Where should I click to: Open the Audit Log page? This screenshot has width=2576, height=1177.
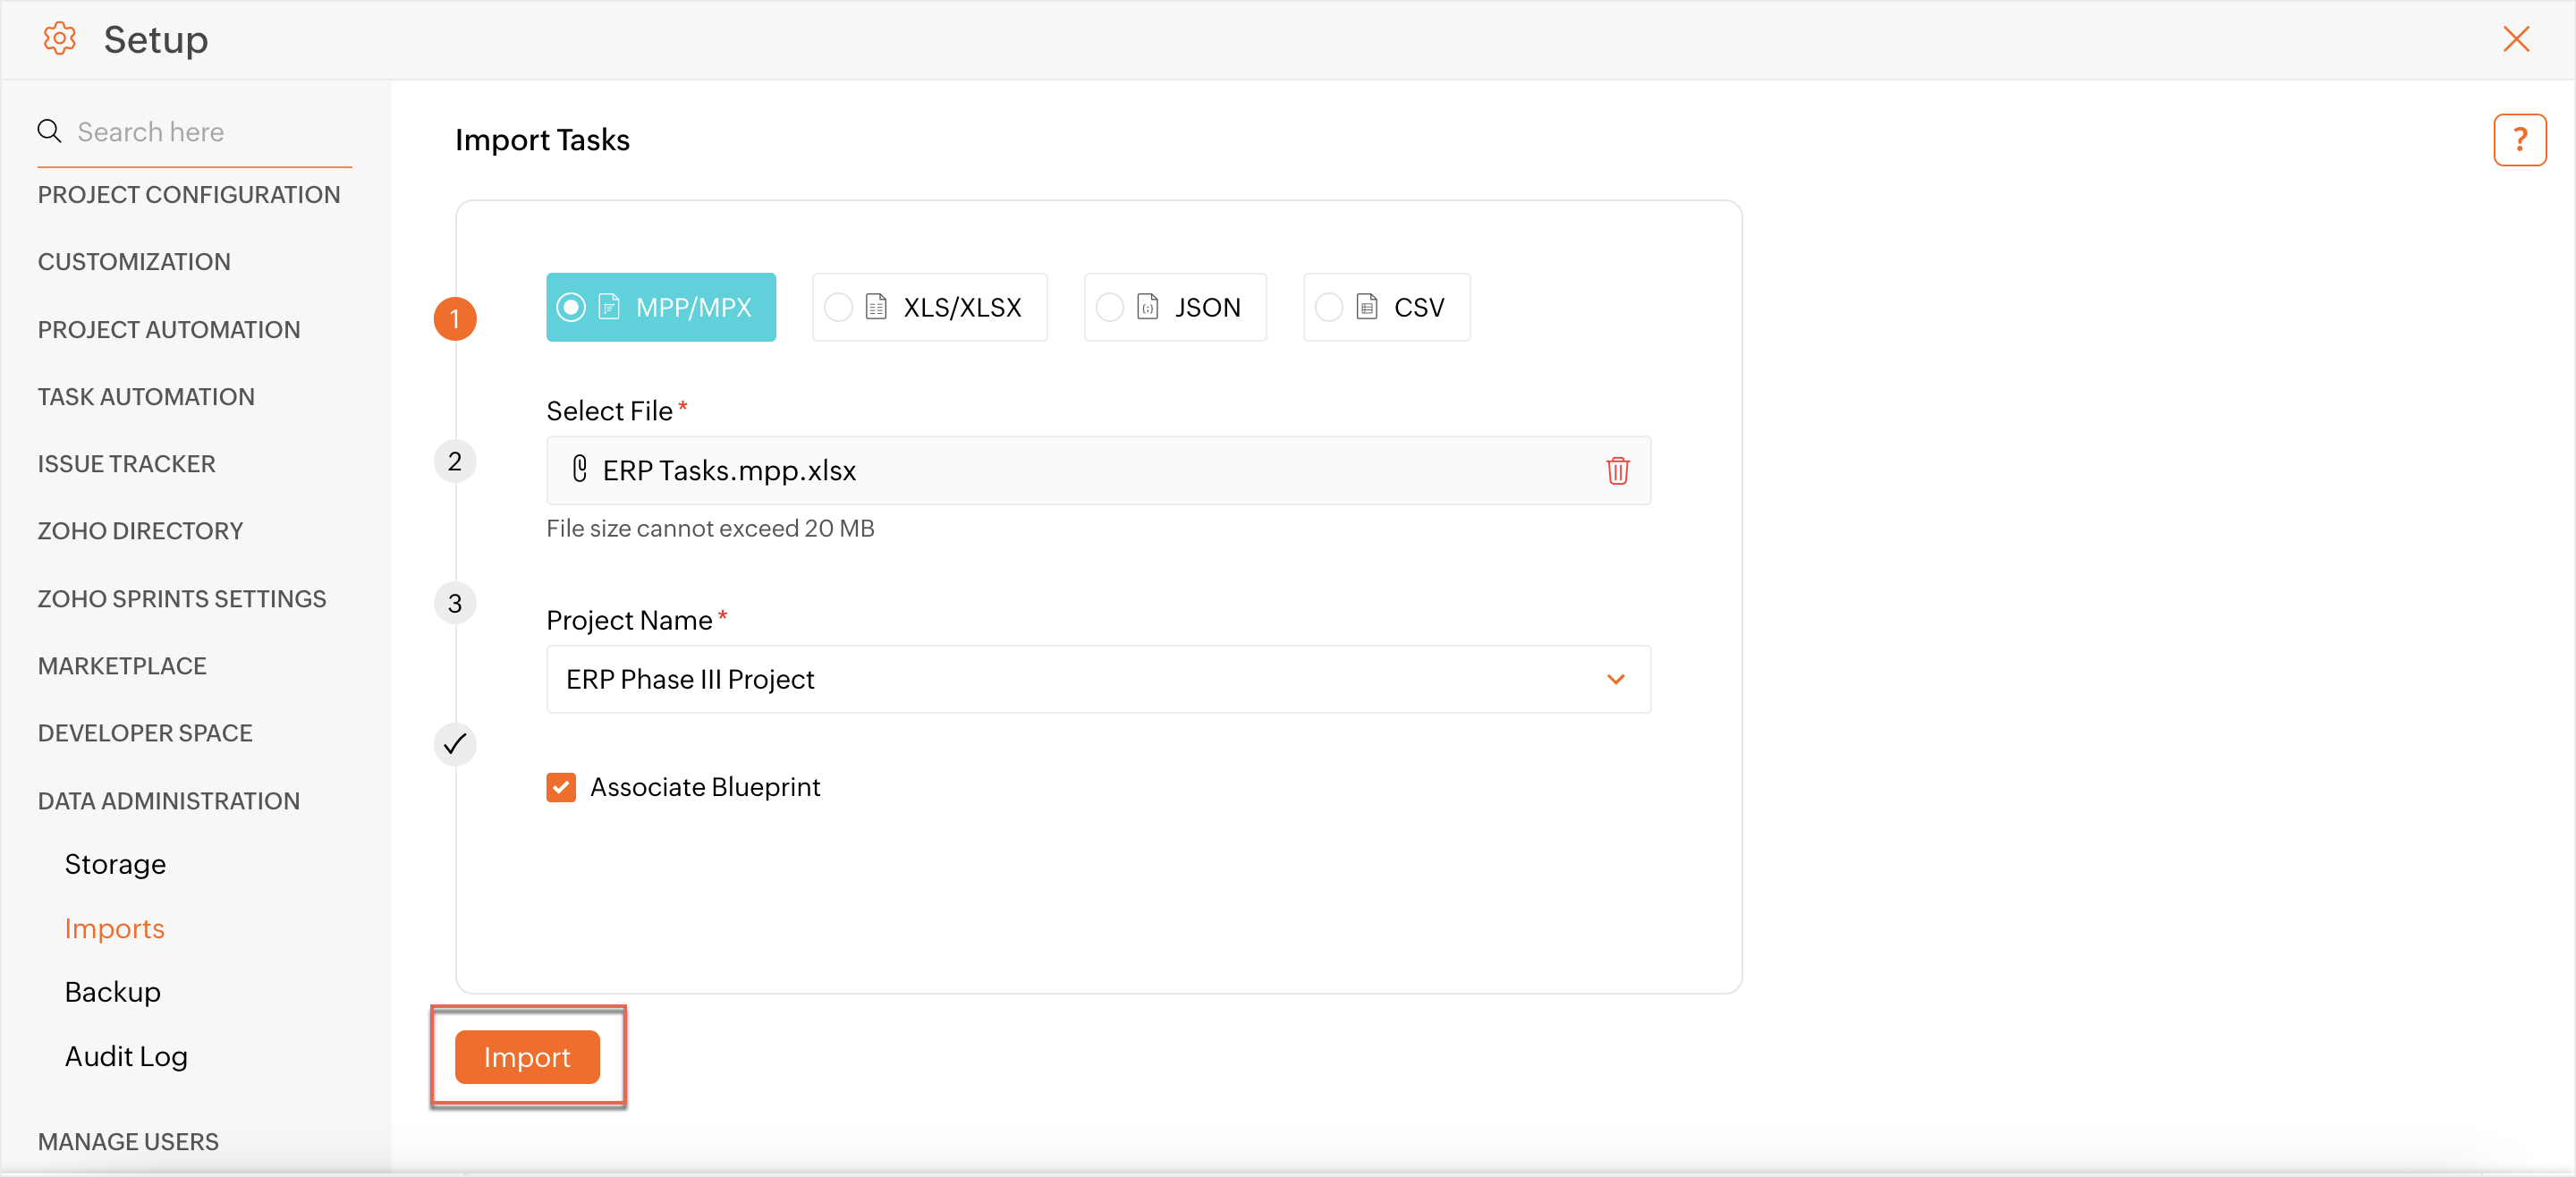coord(126,1056)
